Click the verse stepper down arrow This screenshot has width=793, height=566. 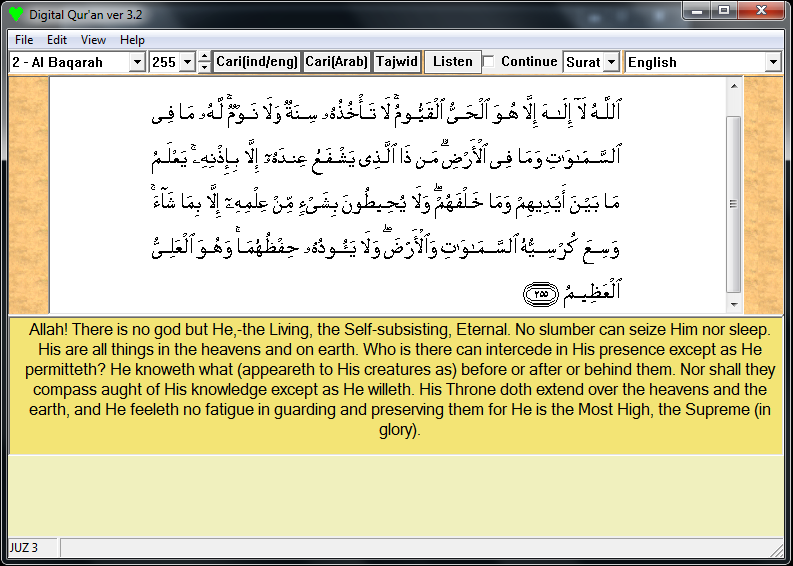(x=204, y=67)
